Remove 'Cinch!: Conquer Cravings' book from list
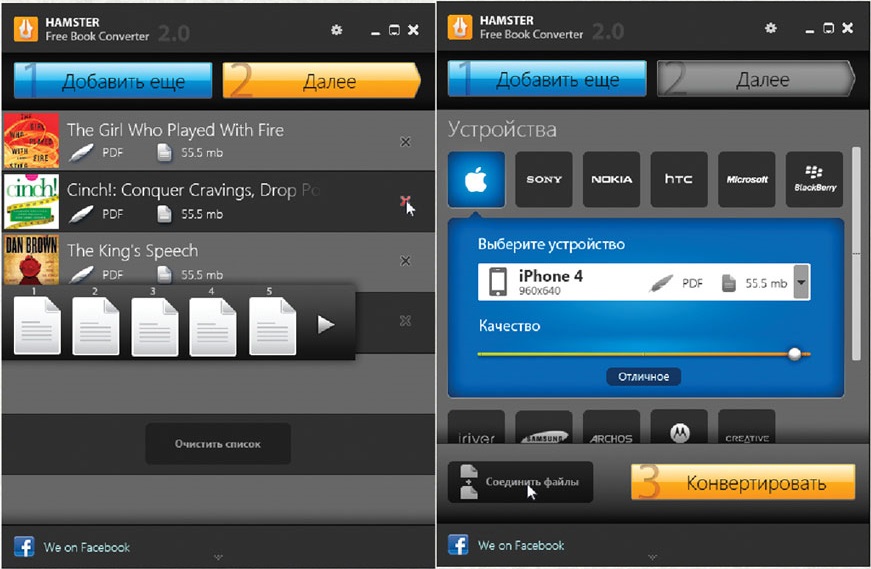 (x=406, y=201)
